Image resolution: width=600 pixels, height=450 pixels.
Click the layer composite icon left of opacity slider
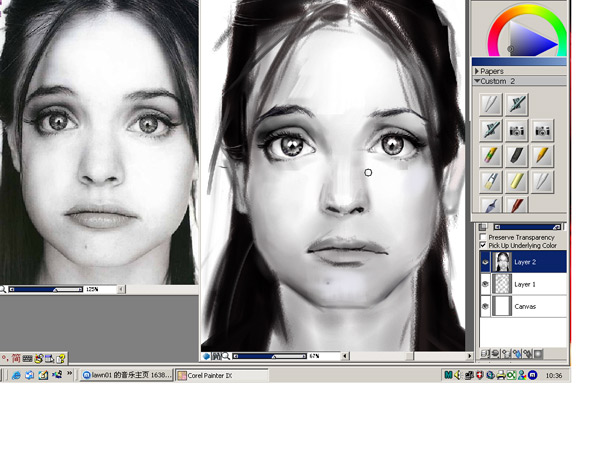click(x=483, y=227)
